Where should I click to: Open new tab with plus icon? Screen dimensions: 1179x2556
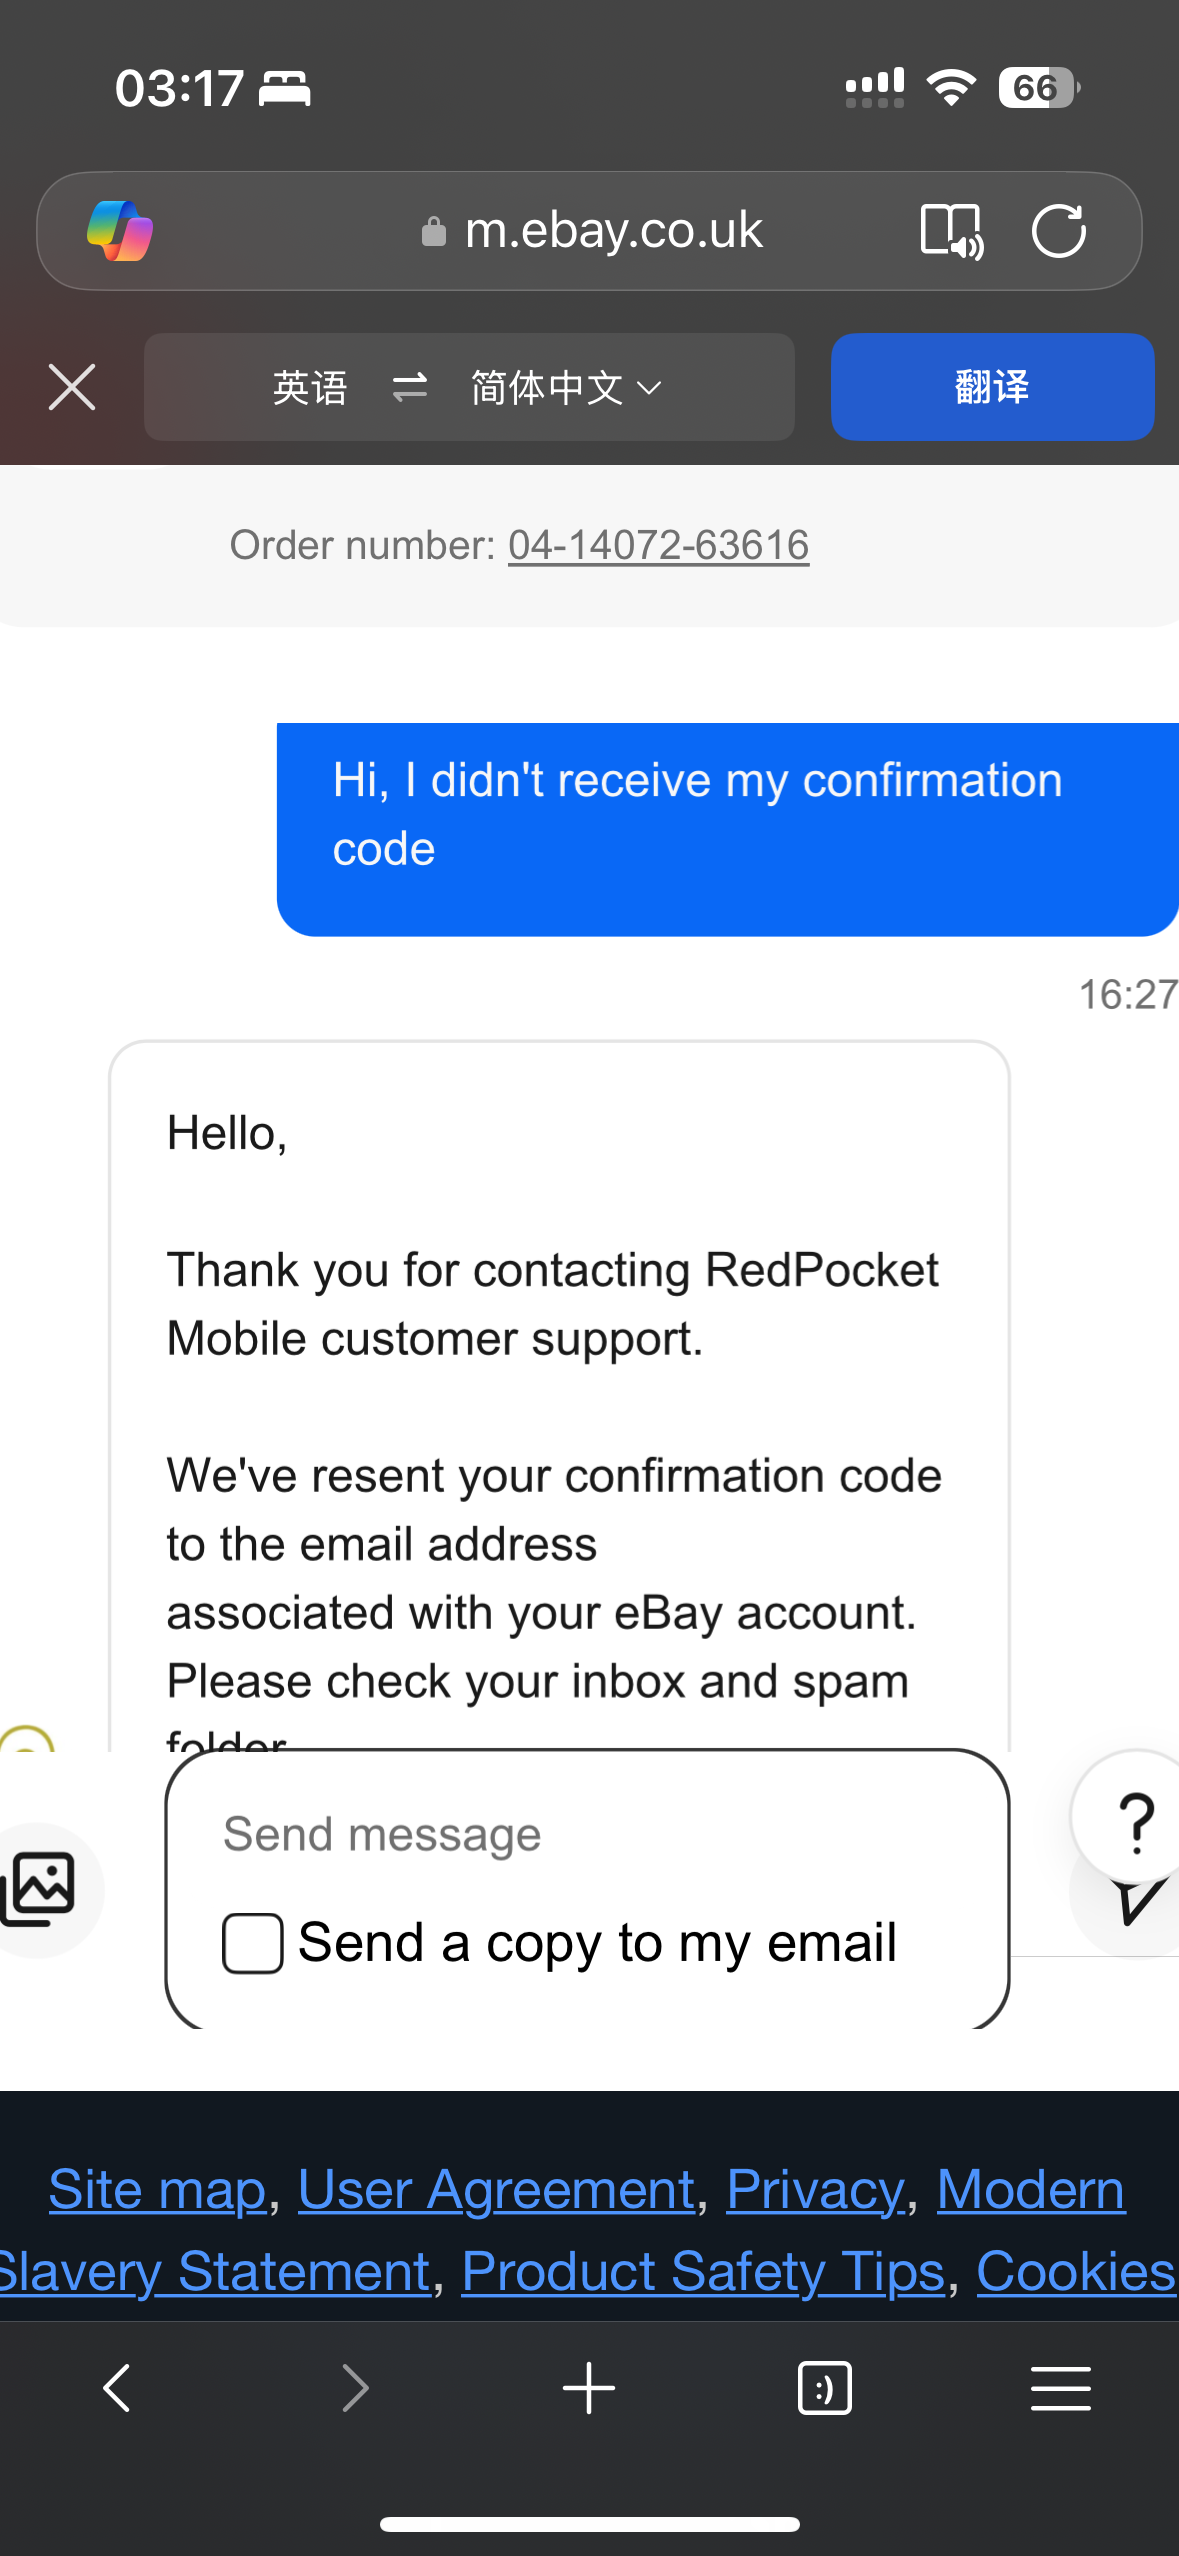click(589, 2388)
